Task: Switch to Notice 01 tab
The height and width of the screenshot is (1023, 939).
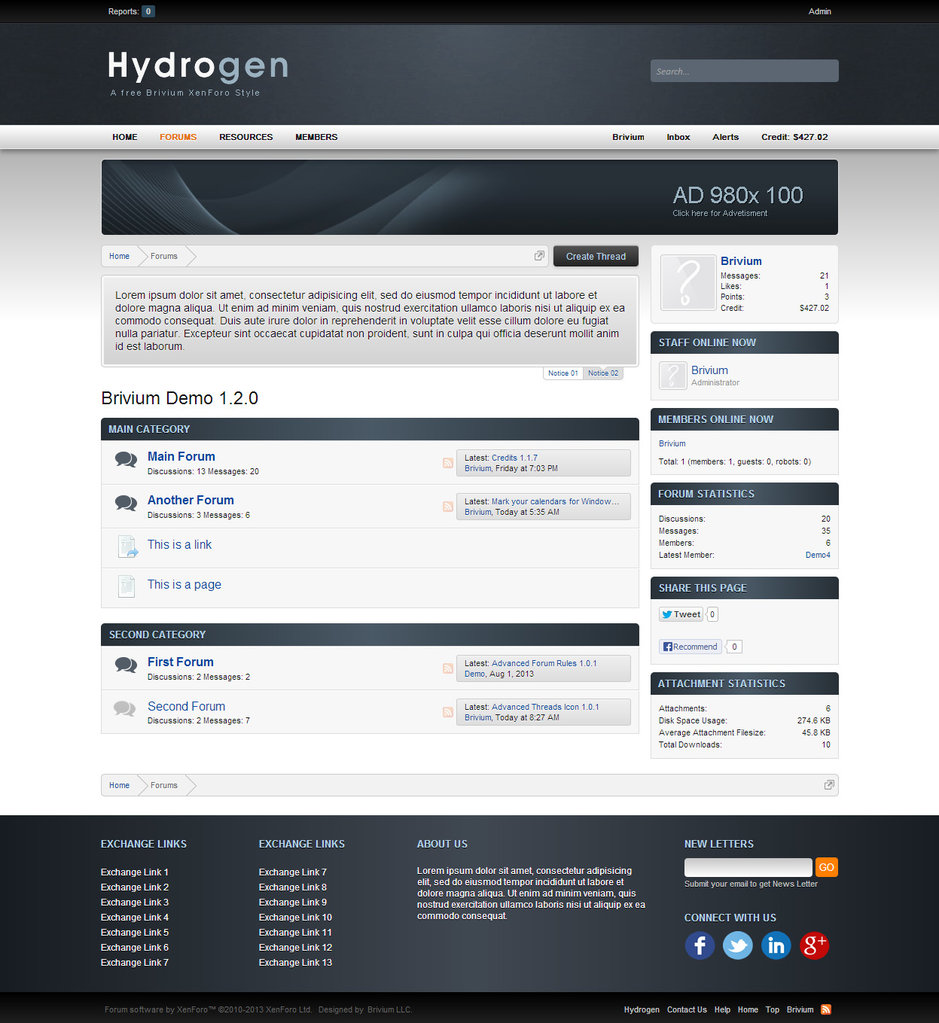Action: [563, 373]
